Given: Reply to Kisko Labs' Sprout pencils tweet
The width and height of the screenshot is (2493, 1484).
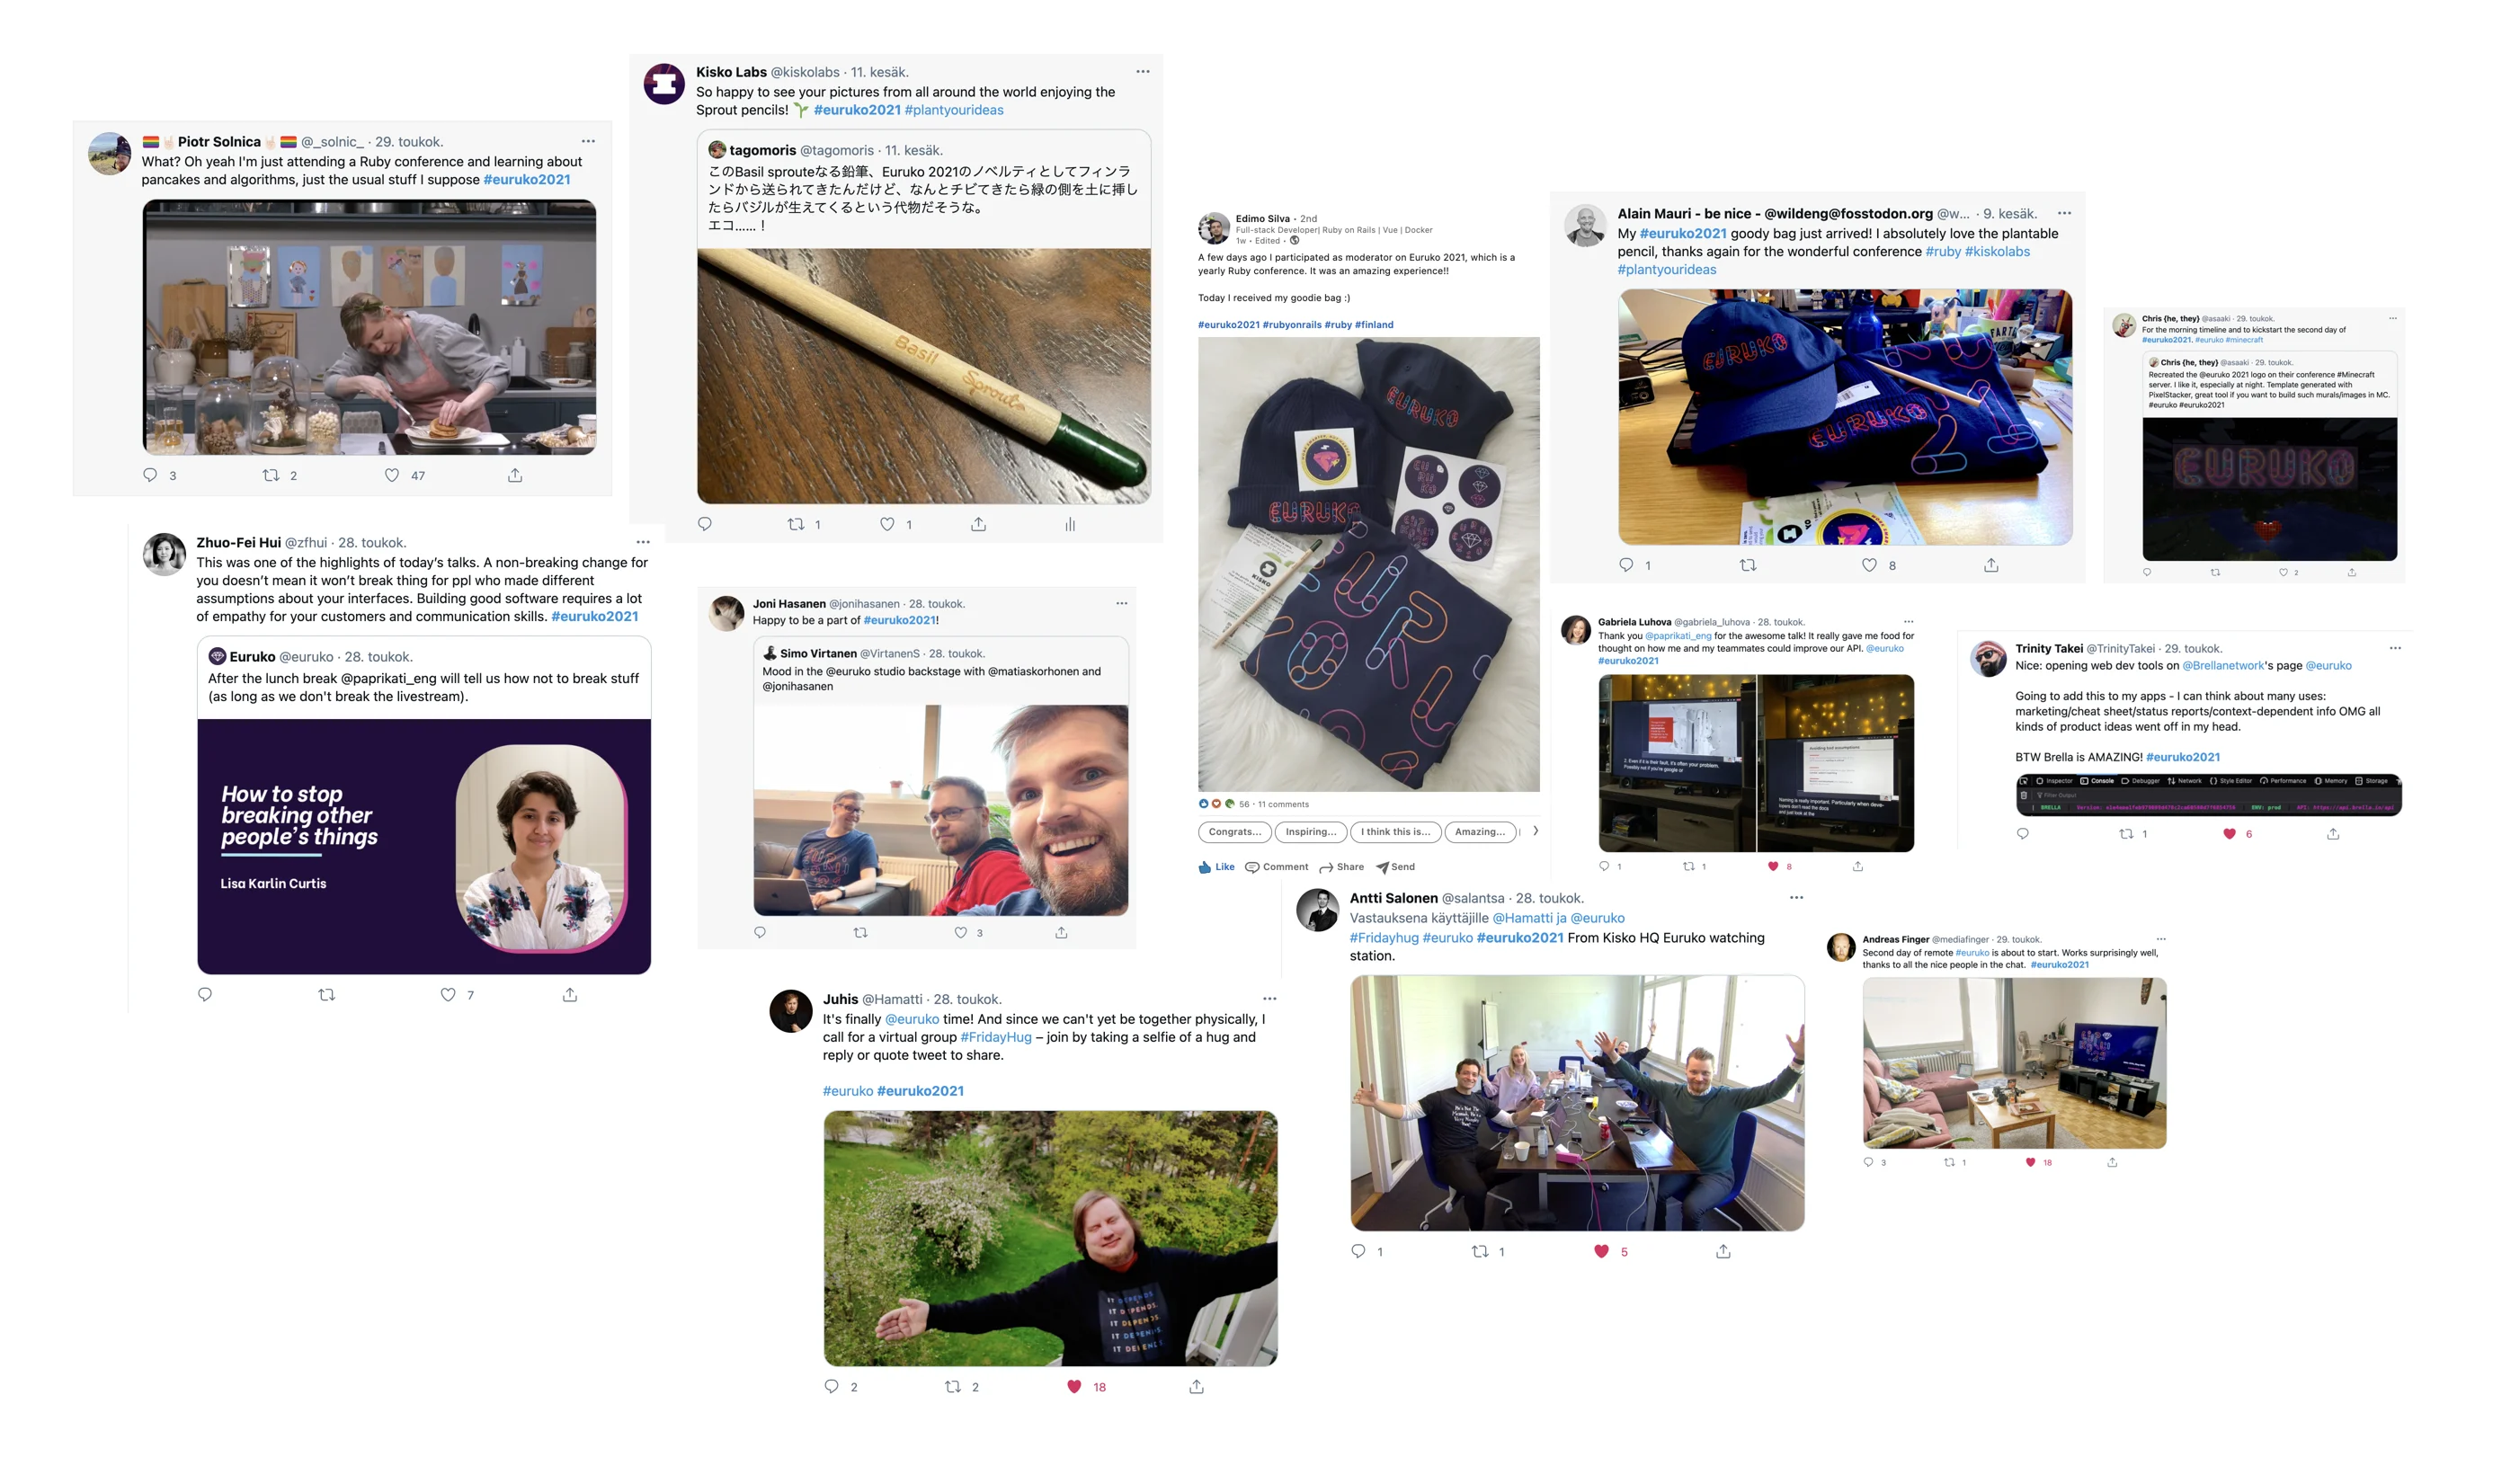Looking at the screenshot, I should click(x=705, y=524).
